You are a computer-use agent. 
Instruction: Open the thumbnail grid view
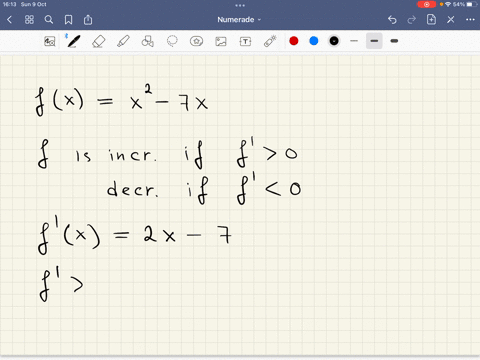click(29, 20)
